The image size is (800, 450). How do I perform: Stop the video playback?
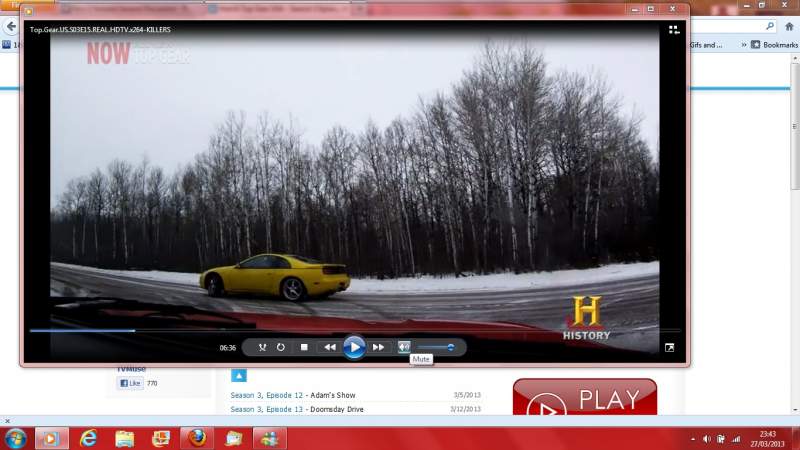pos(304,347)
